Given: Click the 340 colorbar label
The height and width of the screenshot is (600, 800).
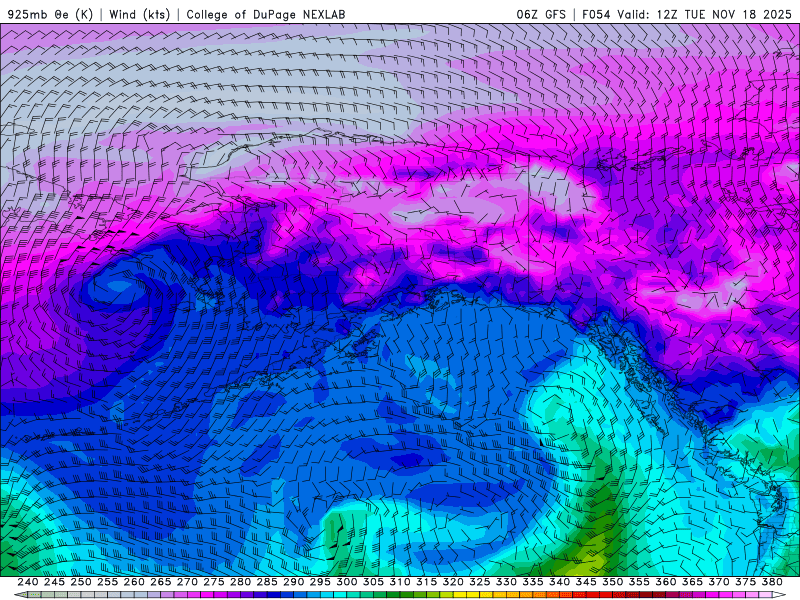Looking at the screenshot, I should 559,582.
